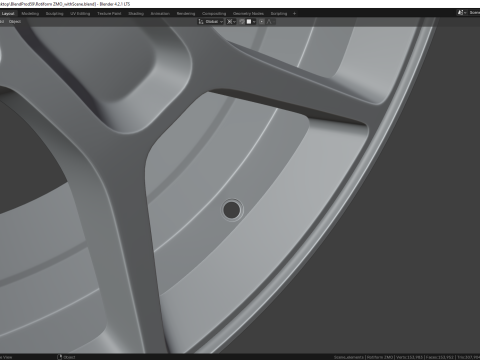Click the Faces count in status bar
Screen dimensions: 480x360
[x=440, y=357]
